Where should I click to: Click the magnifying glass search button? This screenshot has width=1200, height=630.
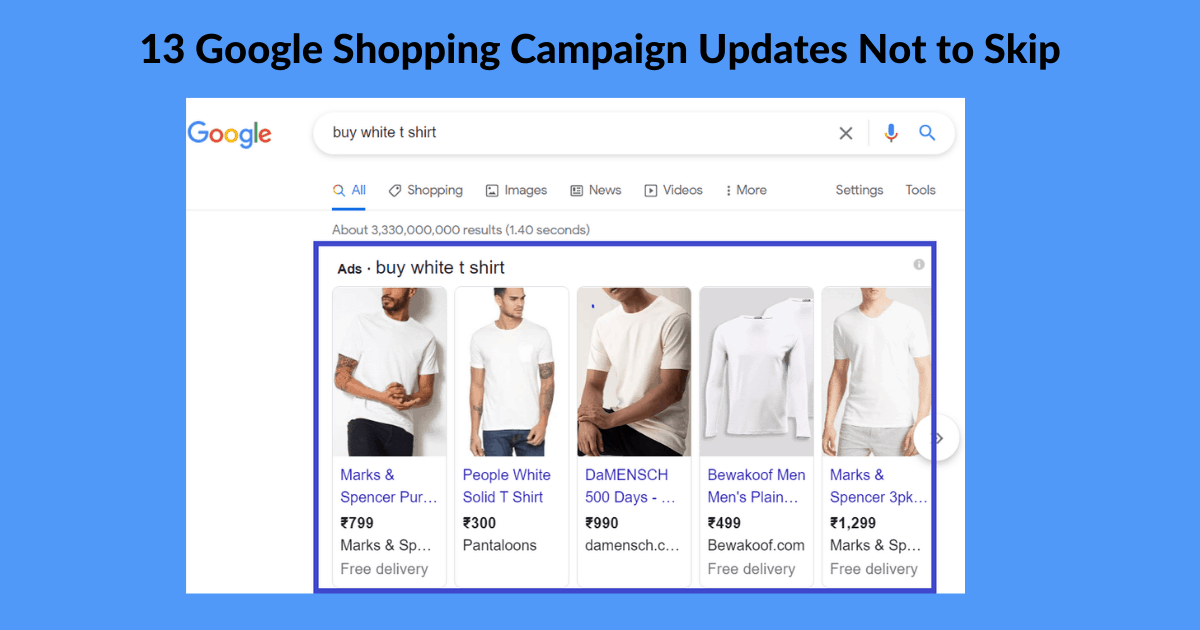click(x=927, y=132)
